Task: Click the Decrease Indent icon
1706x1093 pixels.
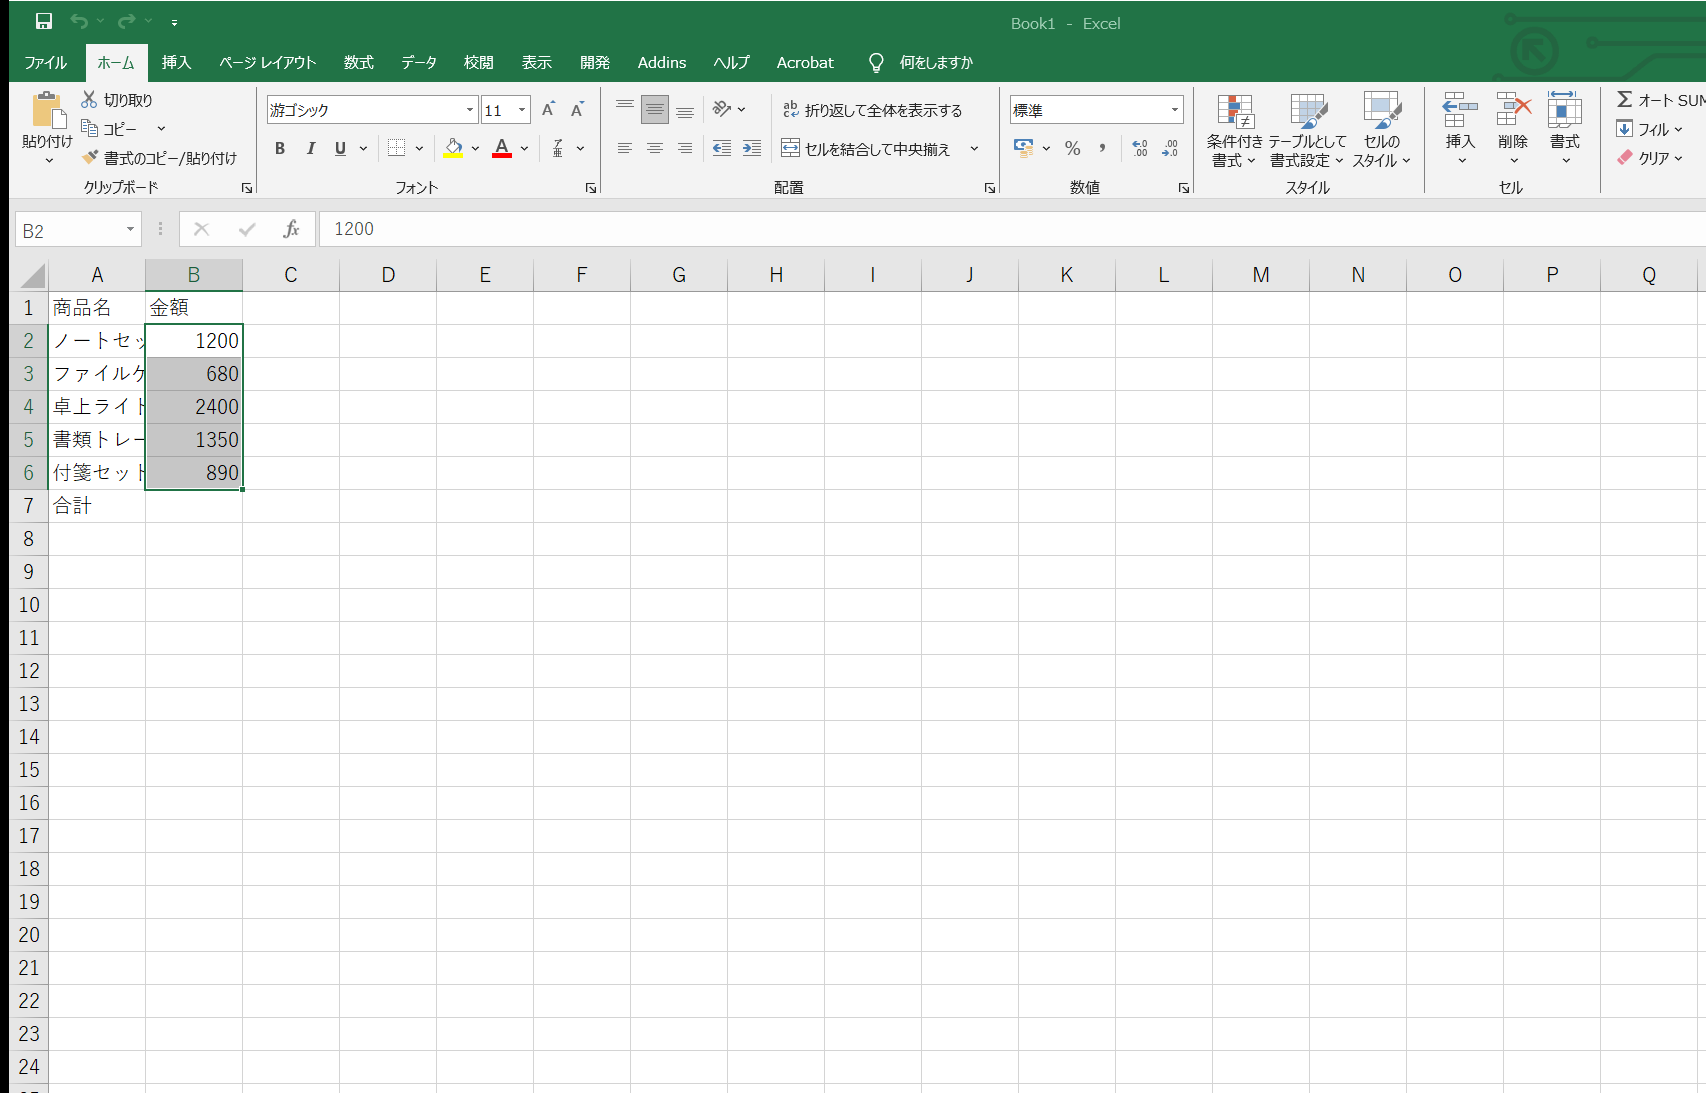Action: (x=721, y=148)
